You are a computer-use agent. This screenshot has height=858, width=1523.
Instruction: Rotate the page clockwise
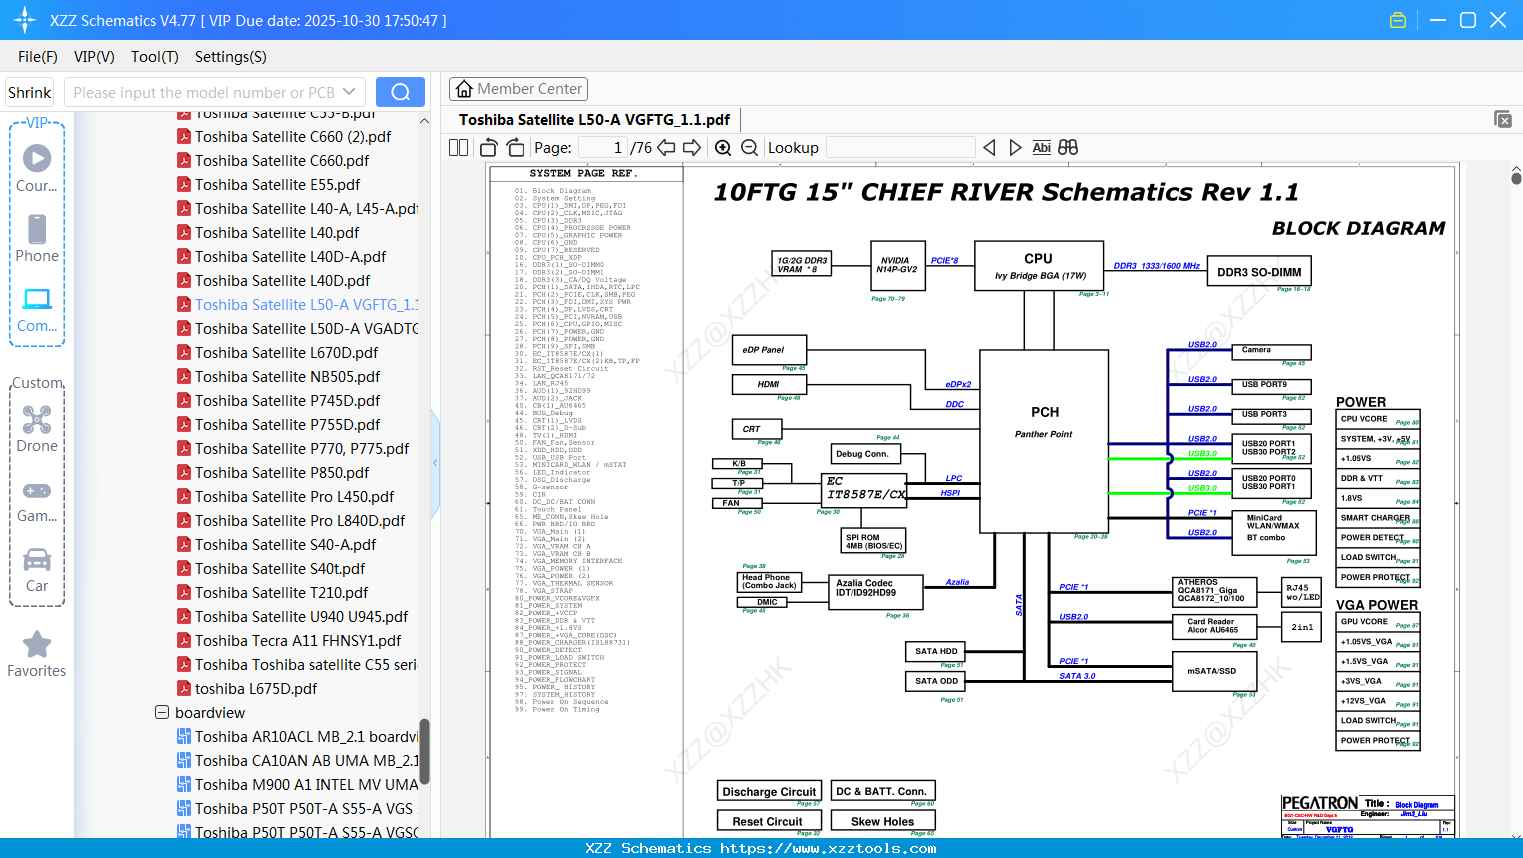(x=515, y=148)
